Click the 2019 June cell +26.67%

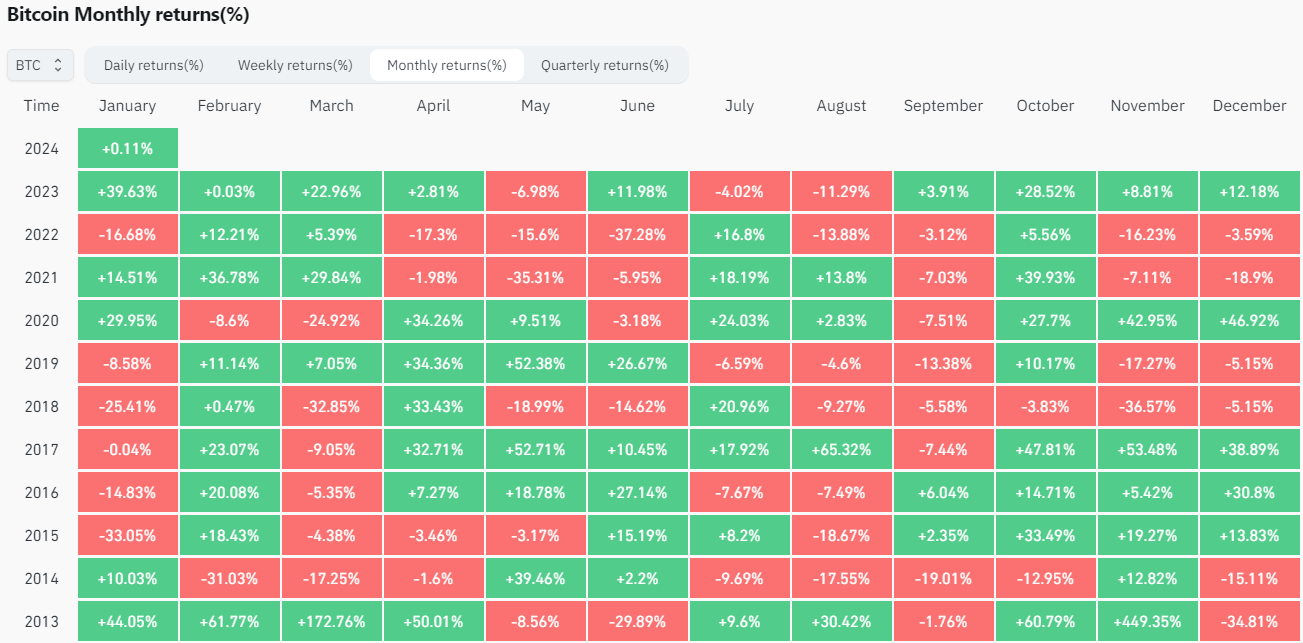click(637, 363)
